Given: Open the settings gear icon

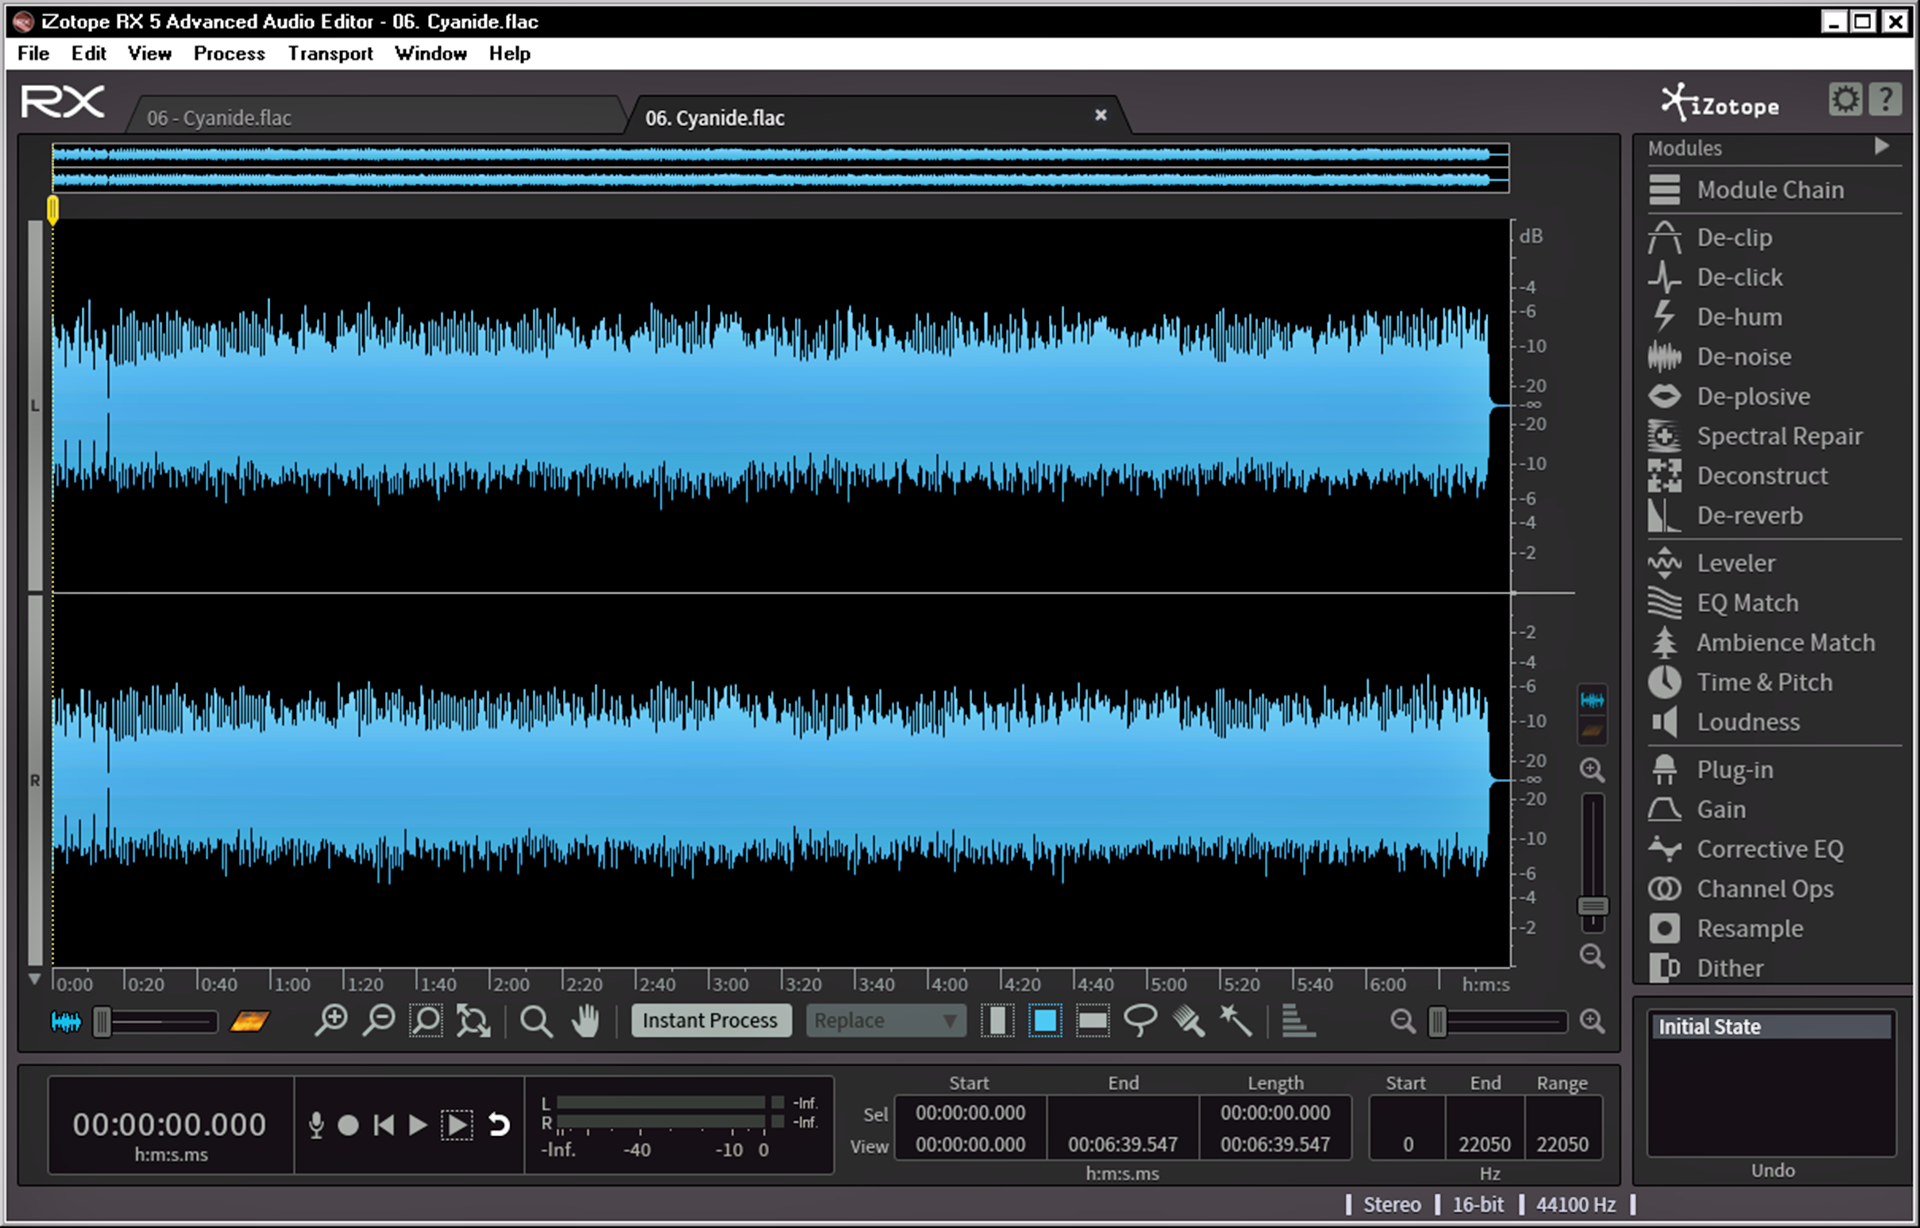Looking at the screenshot, I should [1845, 100].
